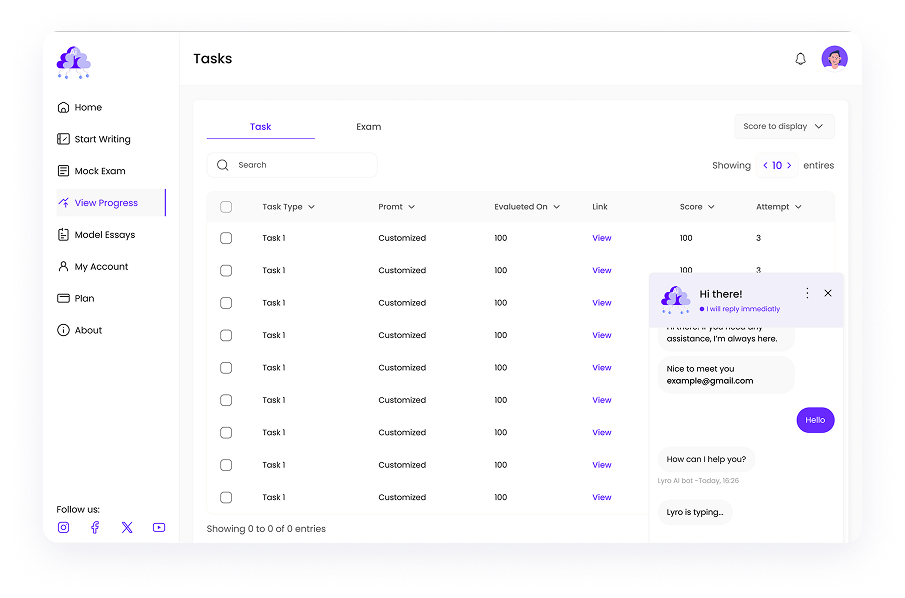Click the View Progress chart icon
The image size is (905, 598).
pyautogui.click(x=63, y=203)
